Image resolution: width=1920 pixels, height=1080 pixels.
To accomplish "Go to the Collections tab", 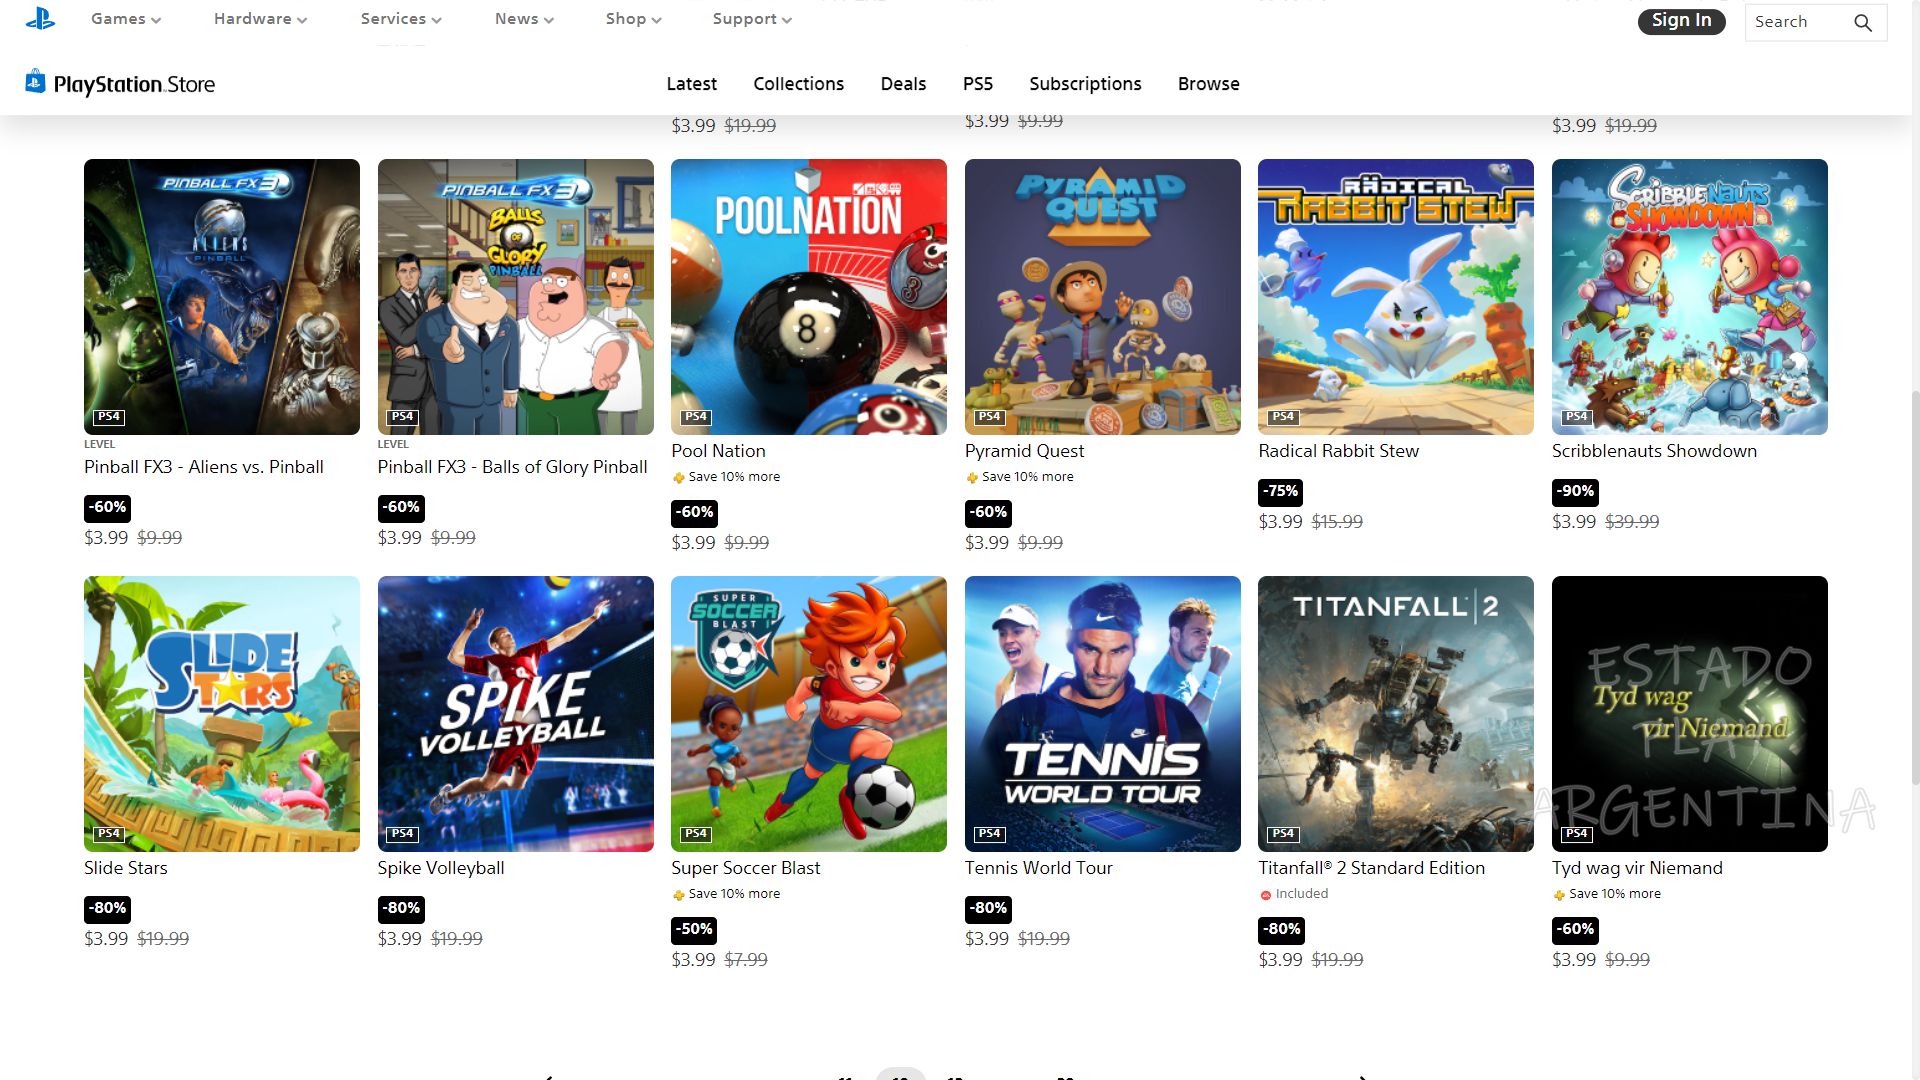I will tap(798, 84).
